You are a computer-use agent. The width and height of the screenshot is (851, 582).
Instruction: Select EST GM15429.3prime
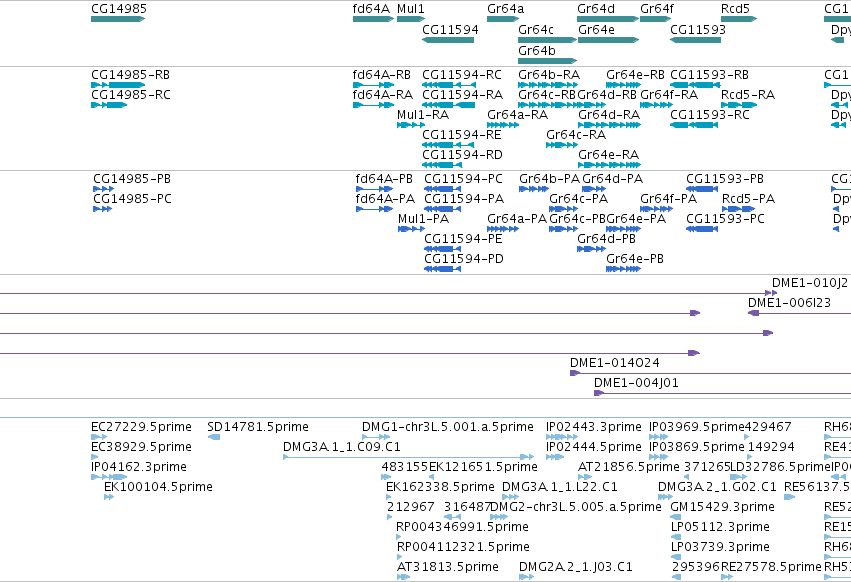click(676, 517)
